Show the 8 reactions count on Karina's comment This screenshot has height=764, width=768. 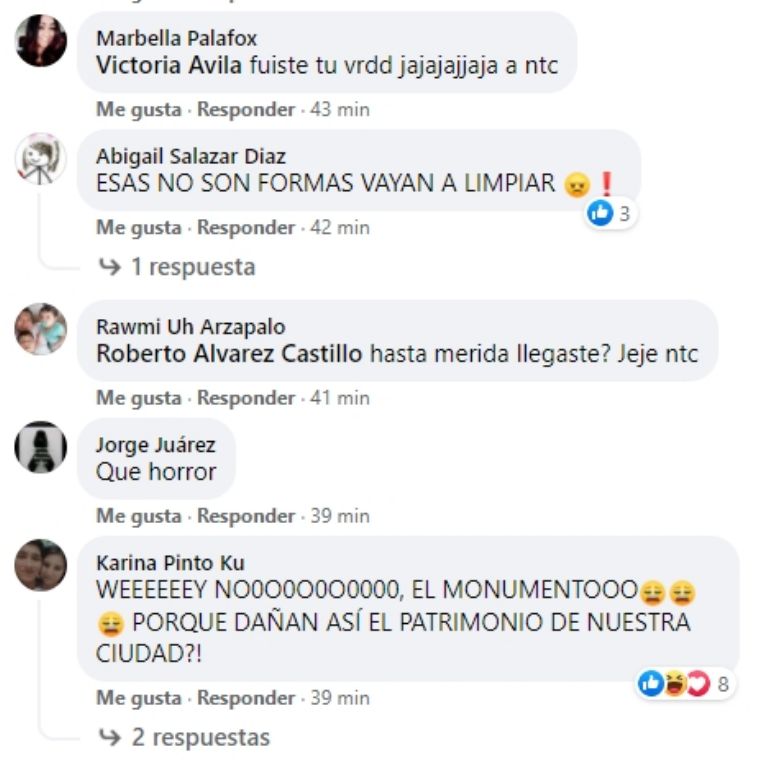coord(723,684)
